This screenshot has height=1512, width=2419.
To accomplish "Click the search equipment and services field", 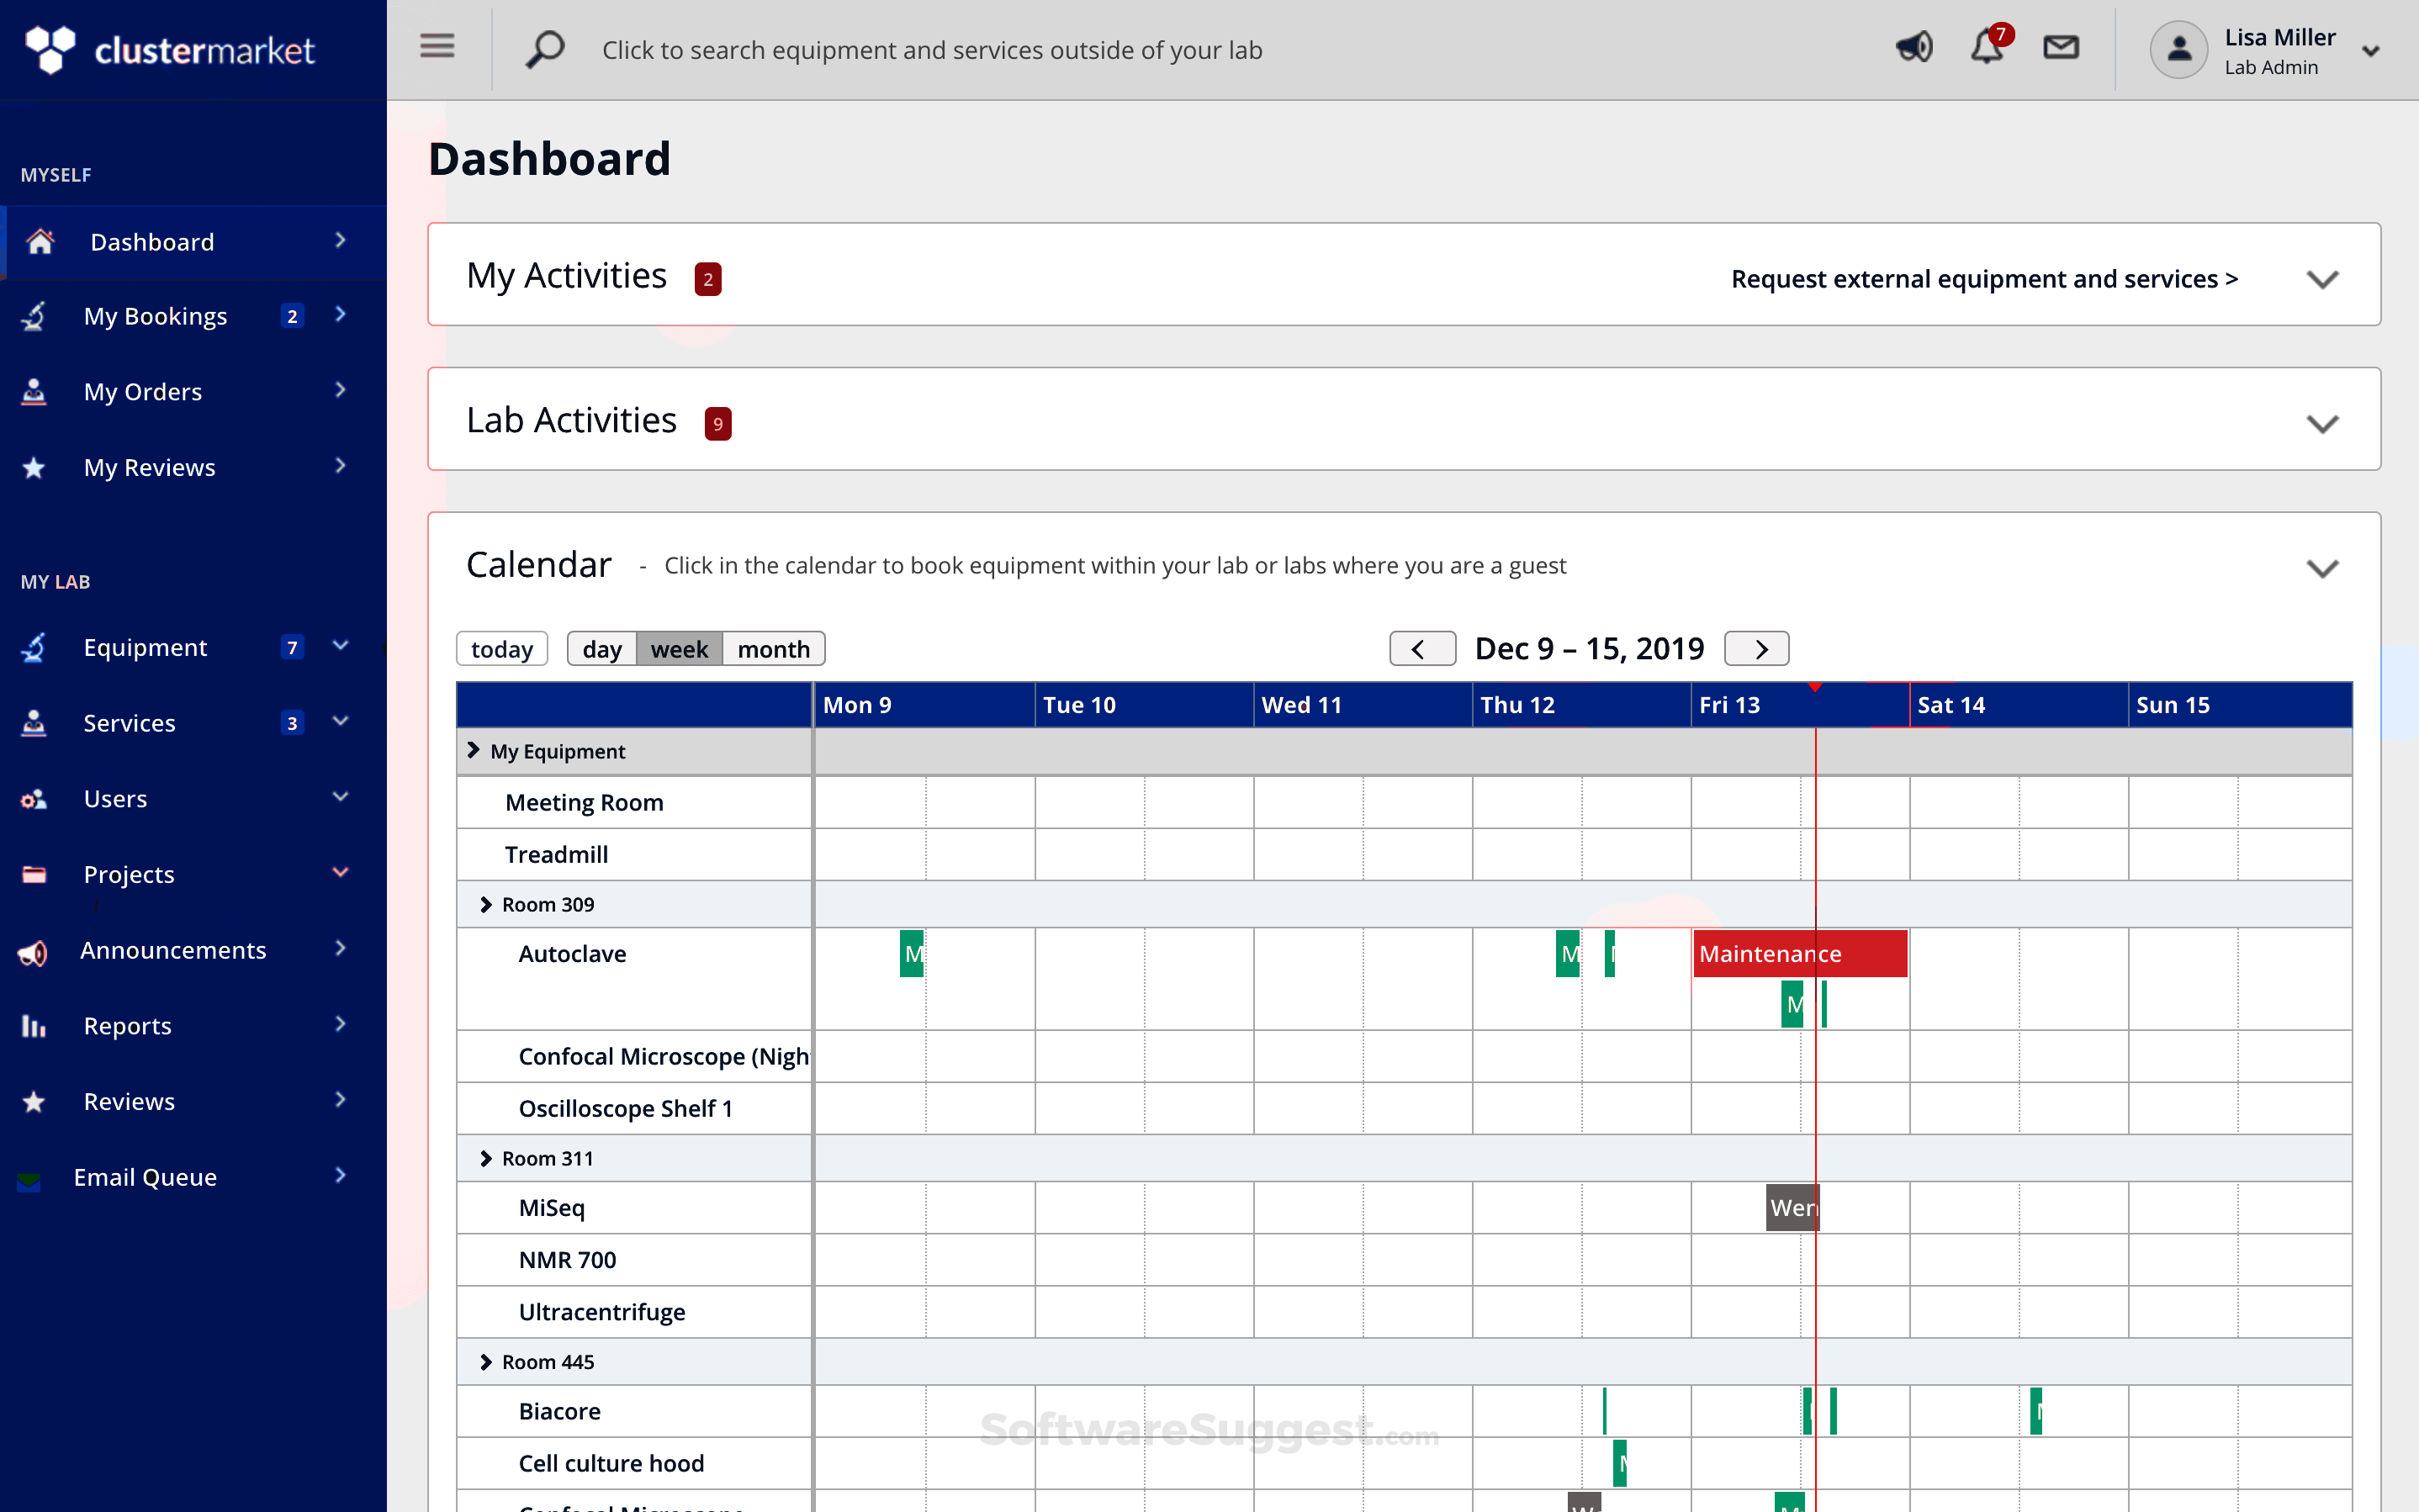I will [932, 50].
